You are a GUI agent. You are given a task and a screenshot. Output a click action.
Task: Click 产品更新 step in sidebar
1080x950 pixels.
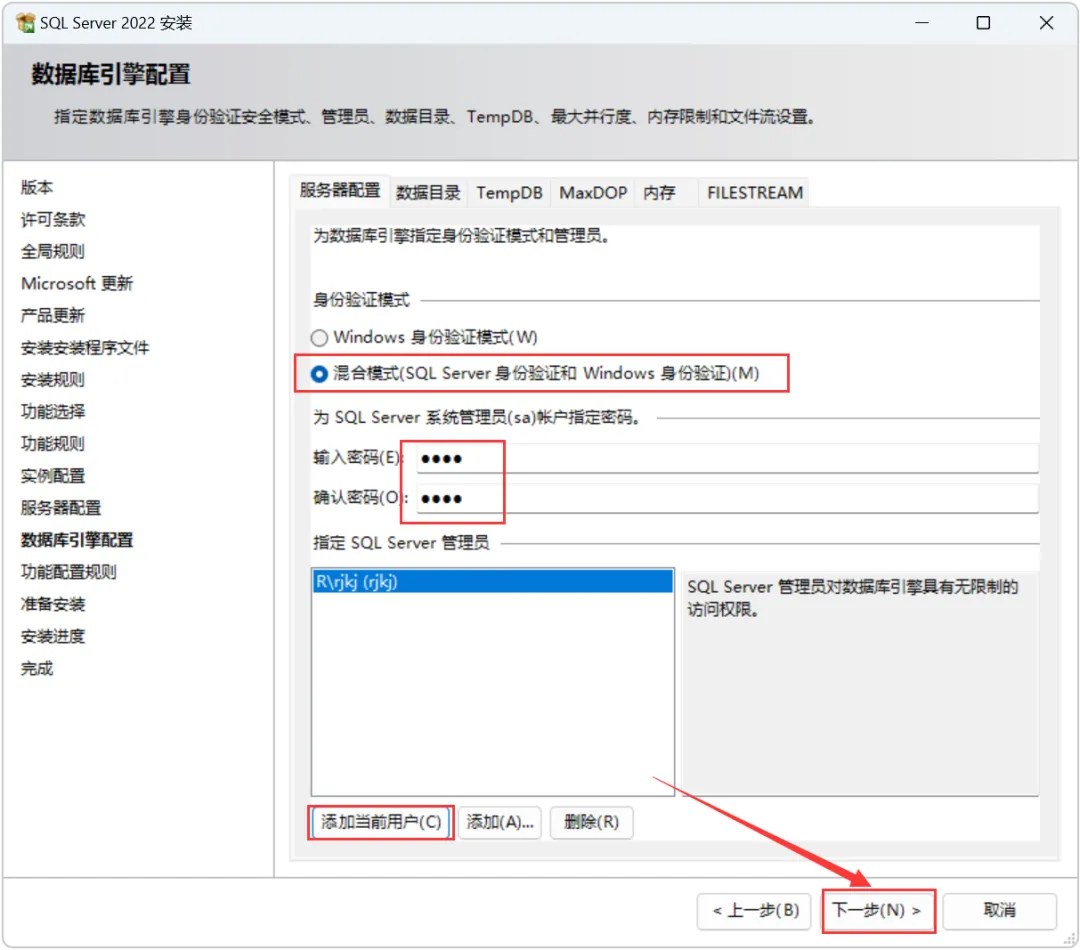tap(53, 316)
